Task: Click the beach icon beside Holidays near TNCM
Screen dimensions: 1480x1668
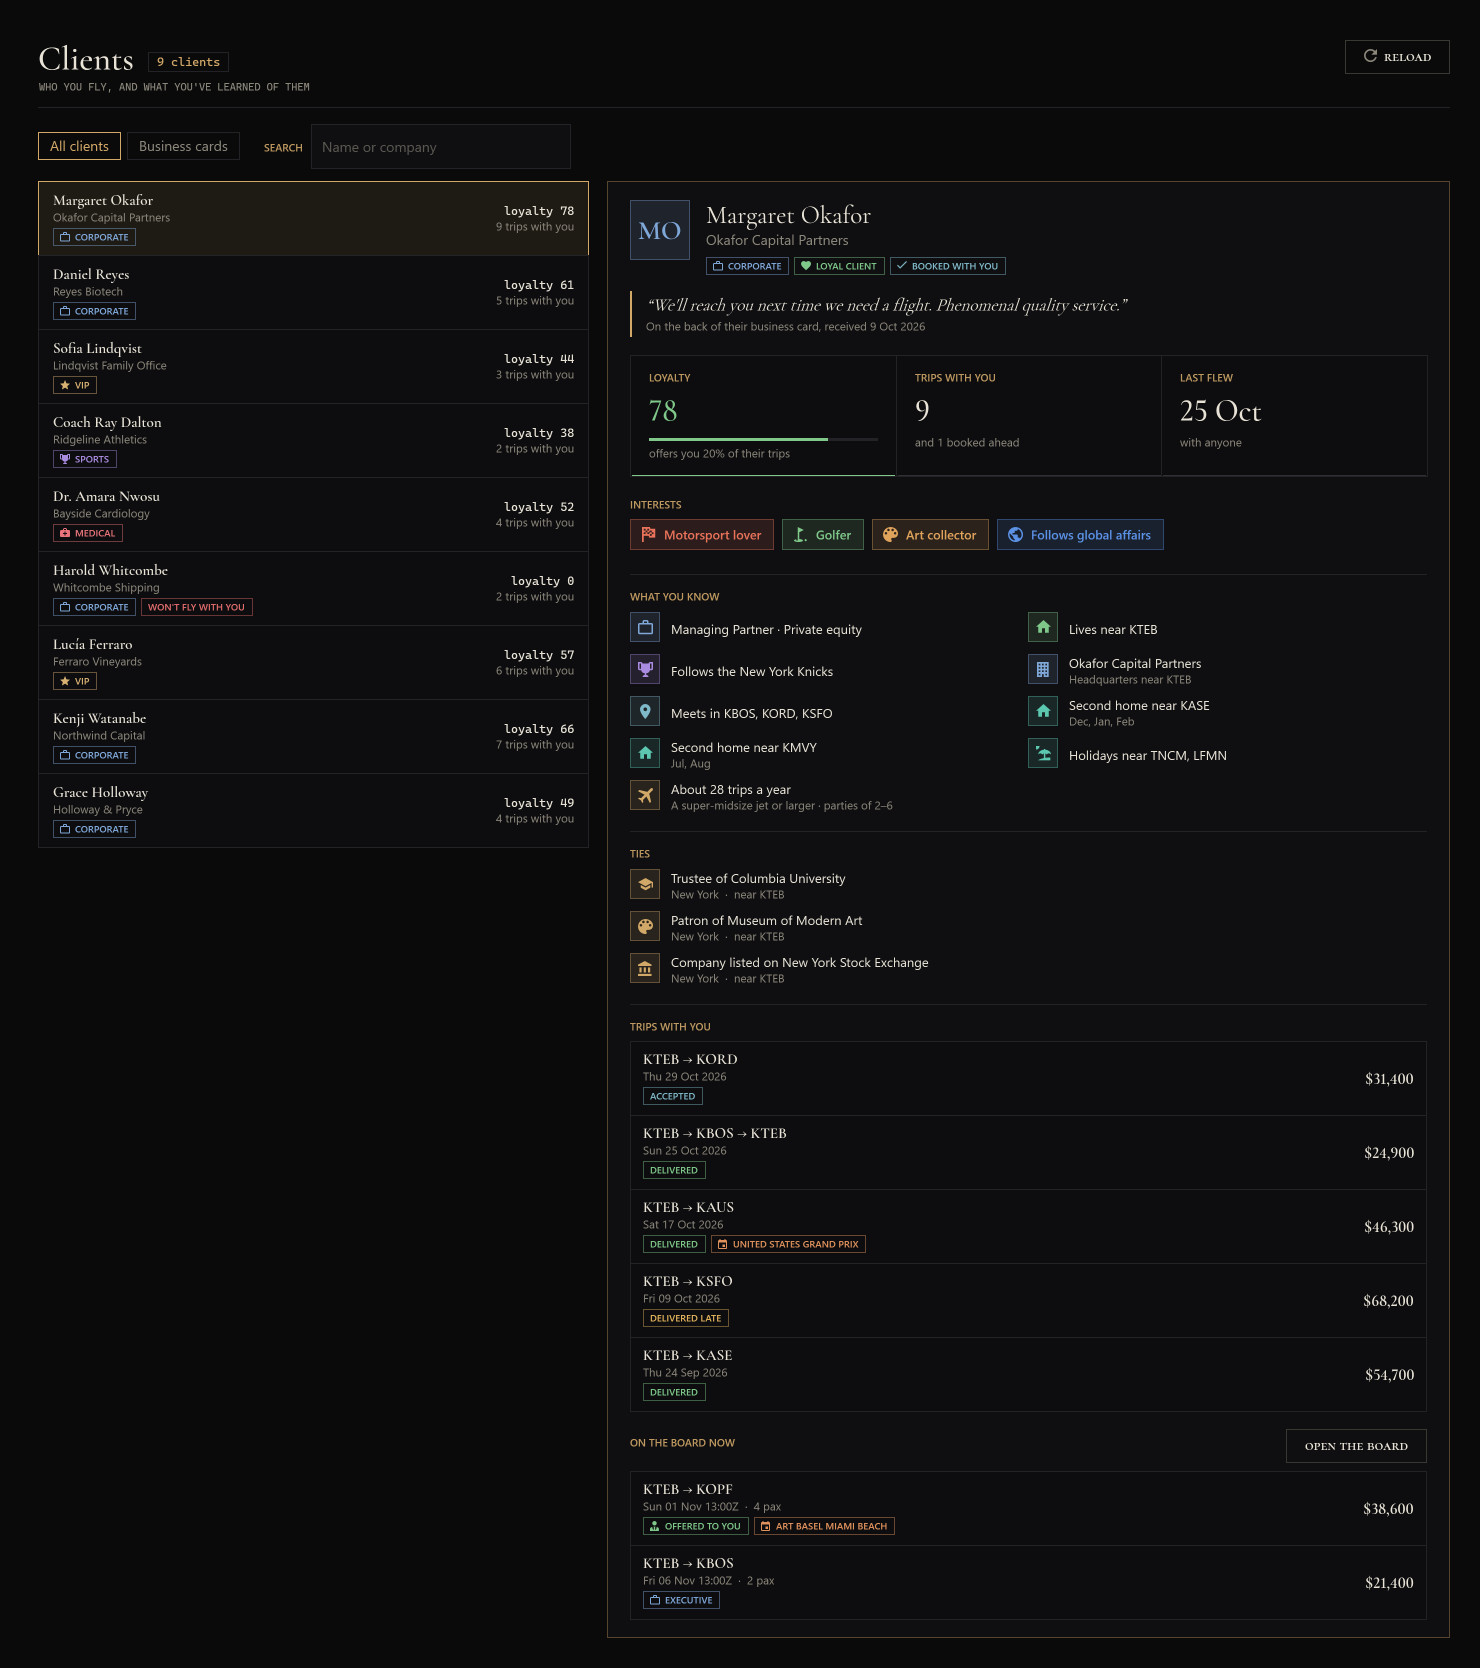Action: point(1043,754)
